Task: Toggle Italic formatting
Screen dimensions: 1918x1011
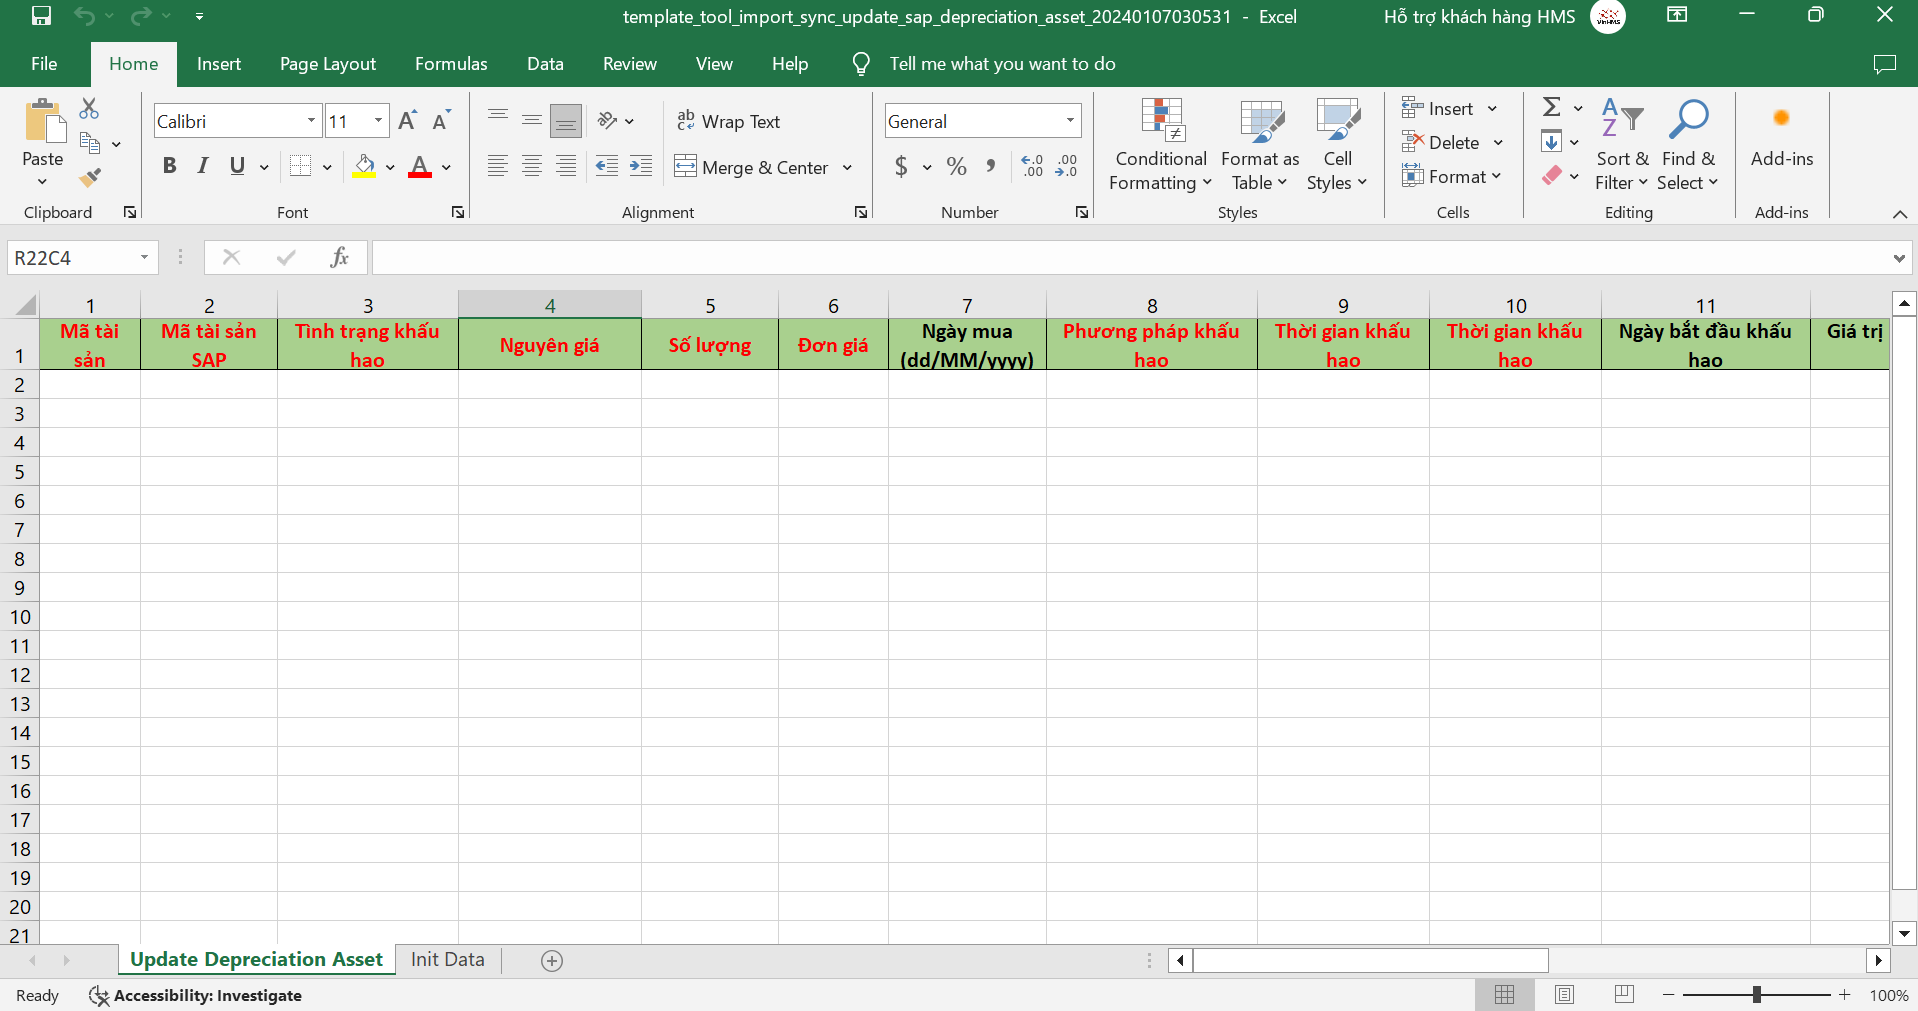Action: coord(203,166)
